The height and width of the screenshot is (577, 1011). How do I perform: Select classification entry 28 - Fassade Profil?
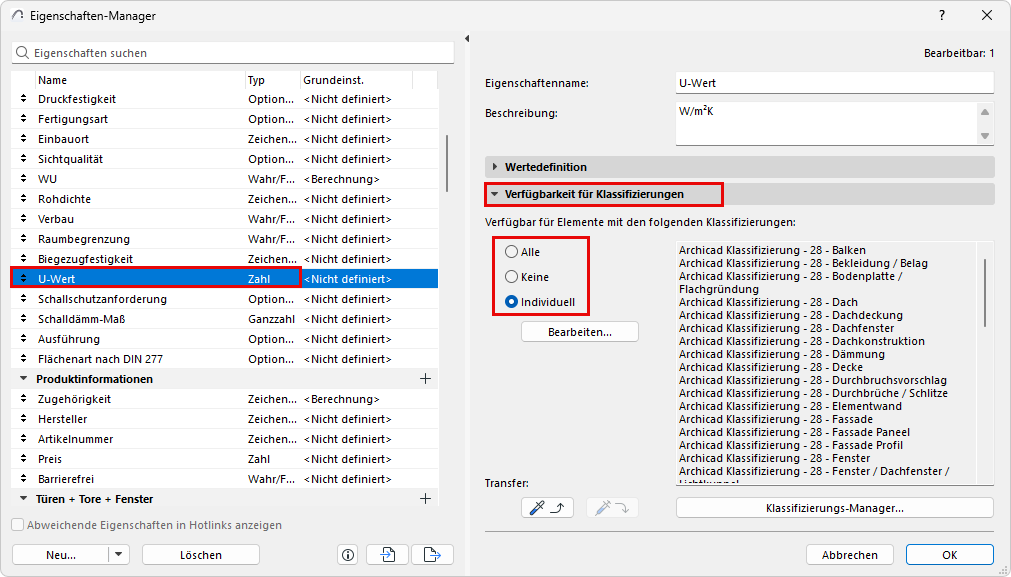point(790,445)
